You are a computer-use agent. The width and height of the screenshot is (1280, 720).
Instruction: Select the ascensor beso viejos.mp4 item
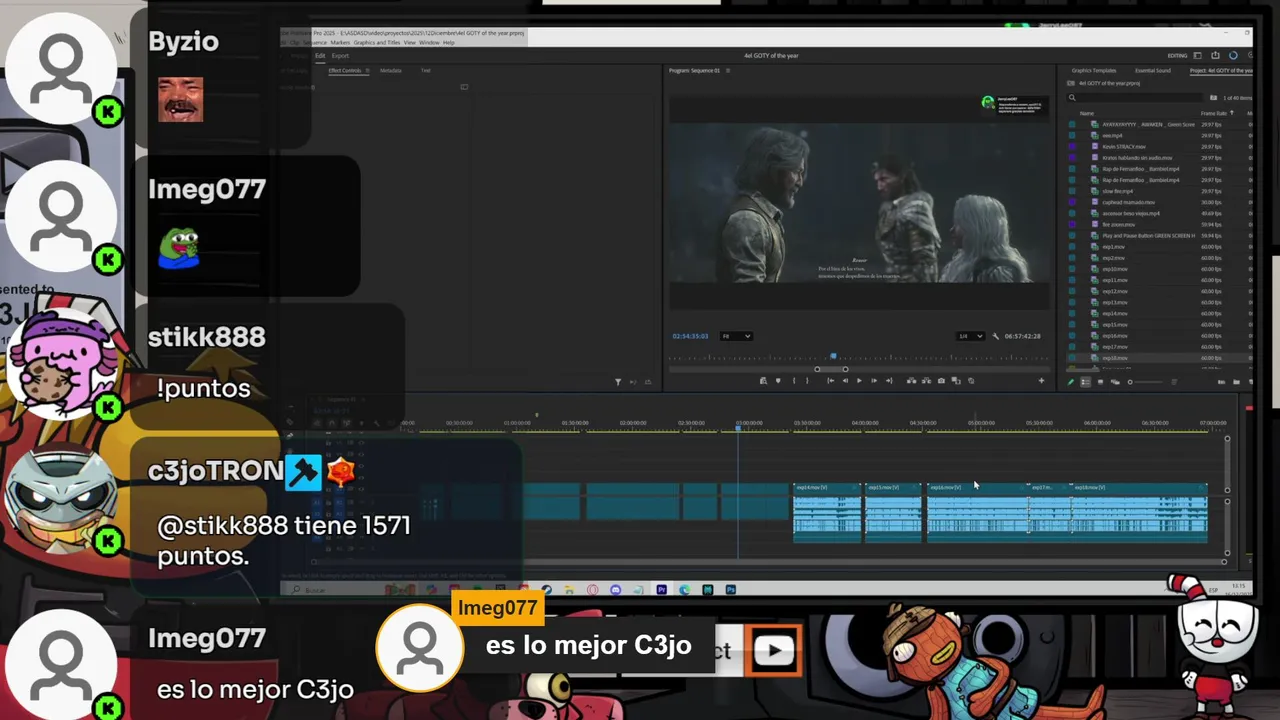point(1131,213)
